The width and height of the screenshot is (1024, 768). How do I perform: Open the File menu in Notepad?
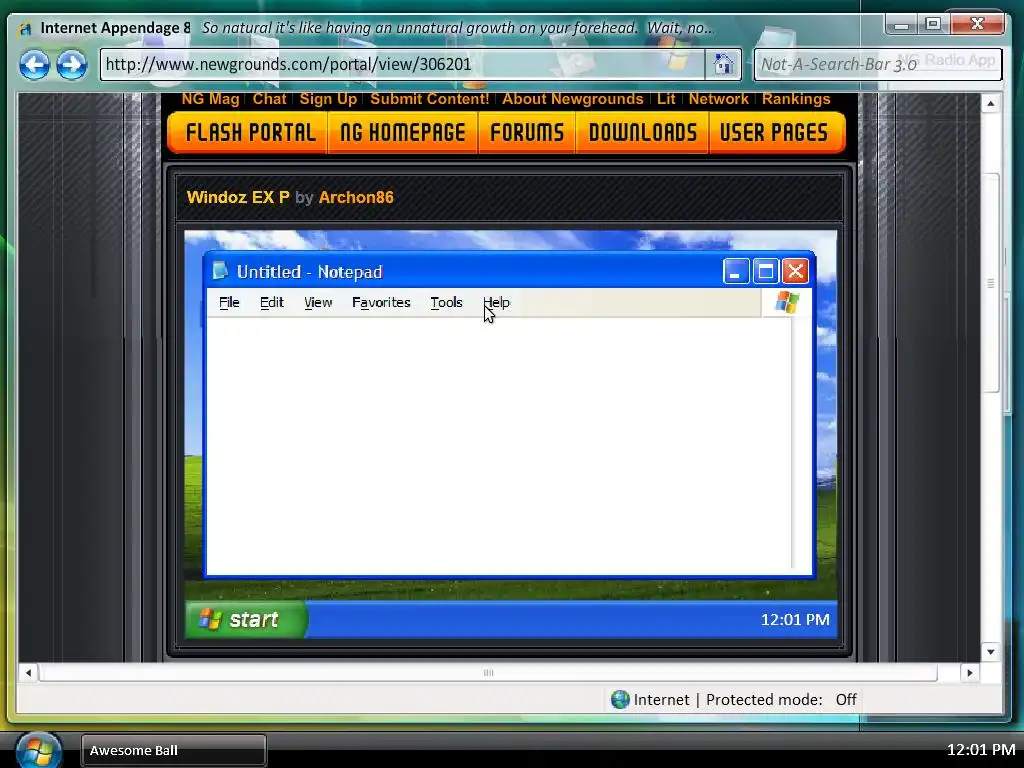click(x=229, y=302)
